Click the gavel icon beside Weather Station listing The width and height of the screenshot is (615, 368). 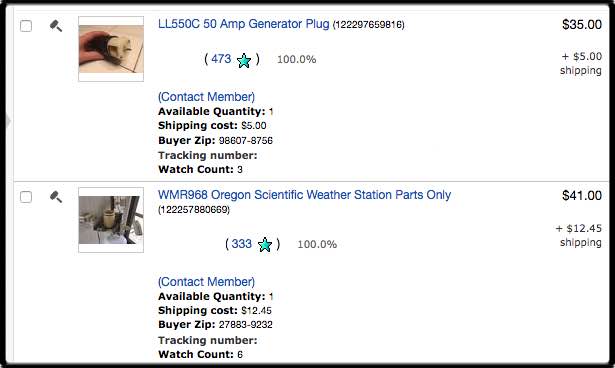coord(56,197)
